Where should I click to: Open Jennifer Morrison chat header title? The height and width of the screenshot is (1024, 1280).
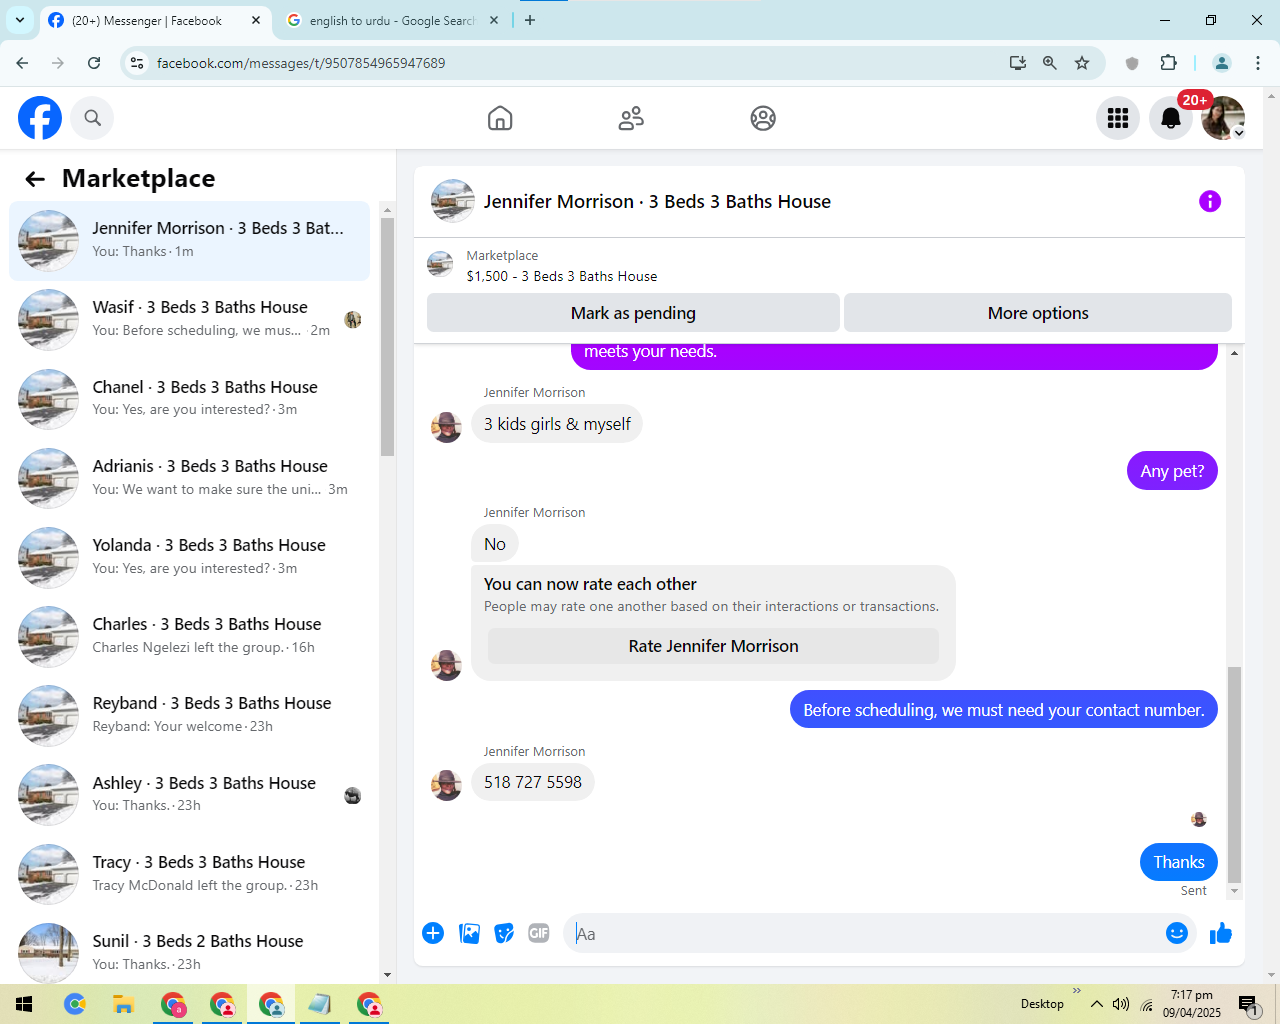pos(657,201)
